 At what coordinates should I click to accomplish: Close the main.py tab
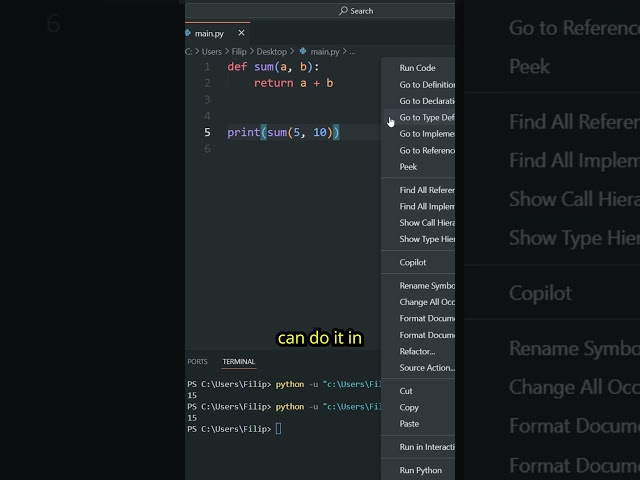pyautogui.click(x=241, y=33)
